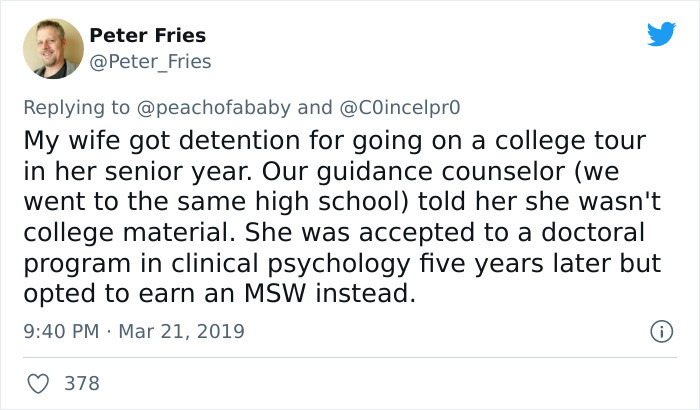Click the Twitter bird logo
Screen dimensions: 700x410
[661, 34]
